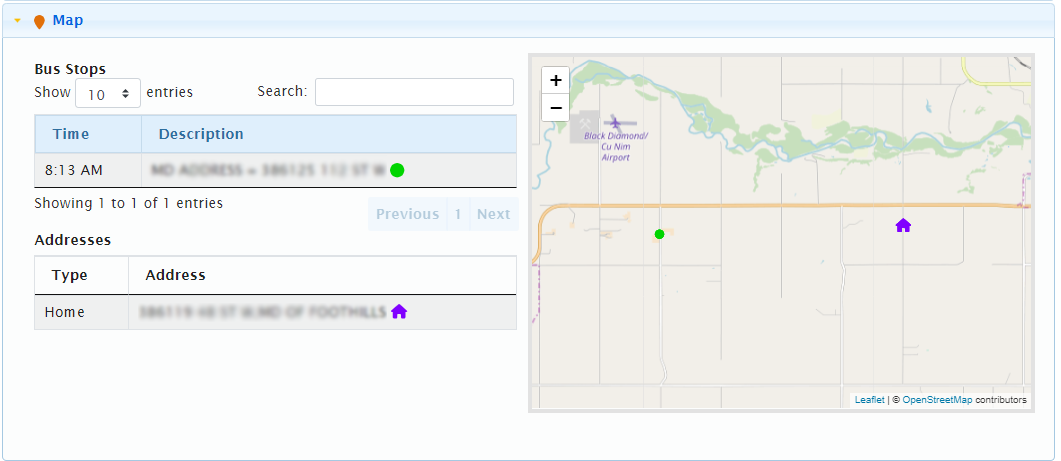
Task: Open the Show entries count dropdown
Action: (108, 93)
